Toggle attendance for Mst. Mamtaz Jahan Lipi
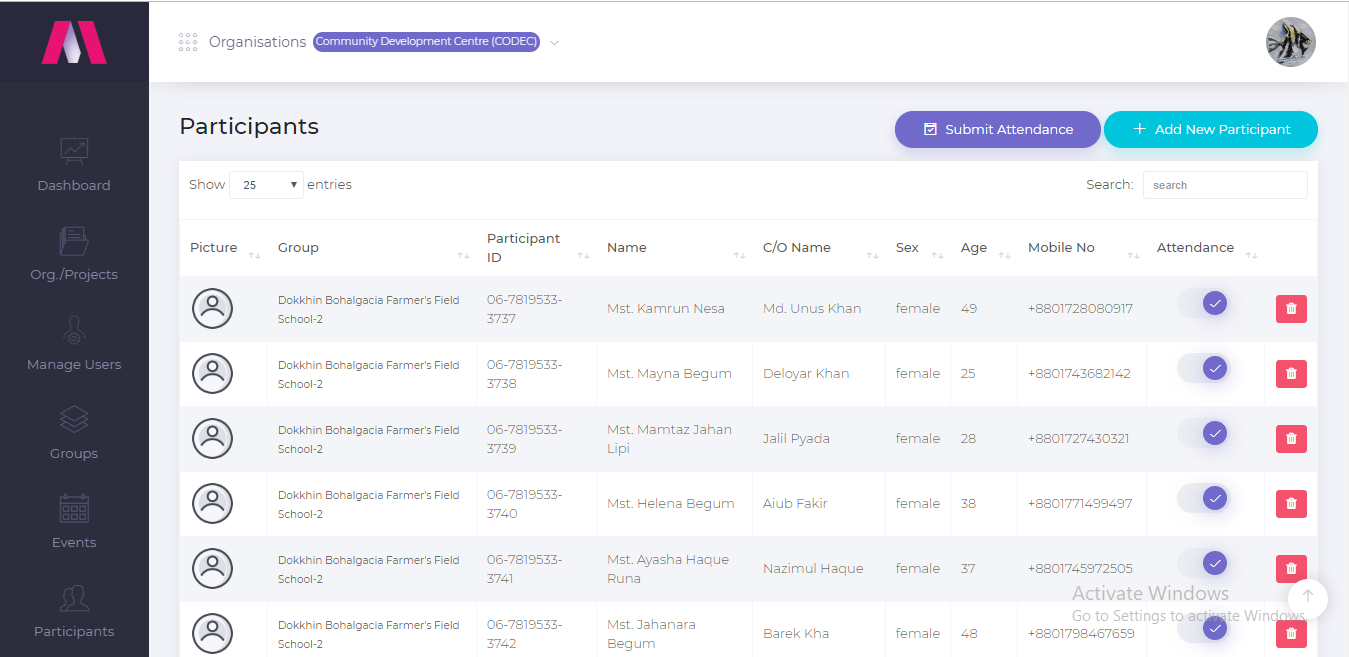 pos(1203,433)
